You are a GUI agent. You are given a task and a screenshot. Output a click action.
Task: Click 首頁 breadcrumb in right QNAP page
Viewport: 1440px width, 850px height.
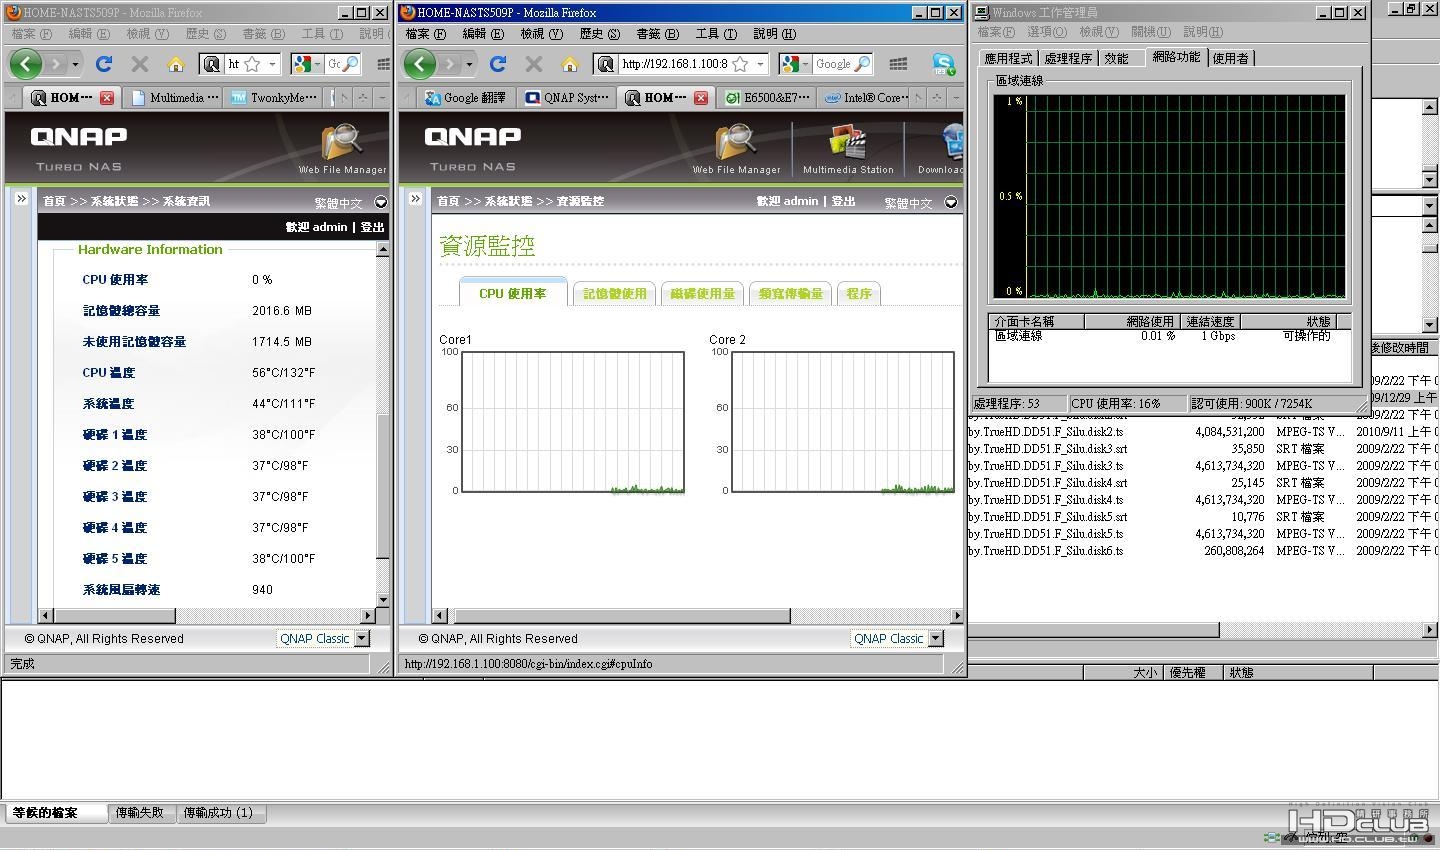pos(448,201)
